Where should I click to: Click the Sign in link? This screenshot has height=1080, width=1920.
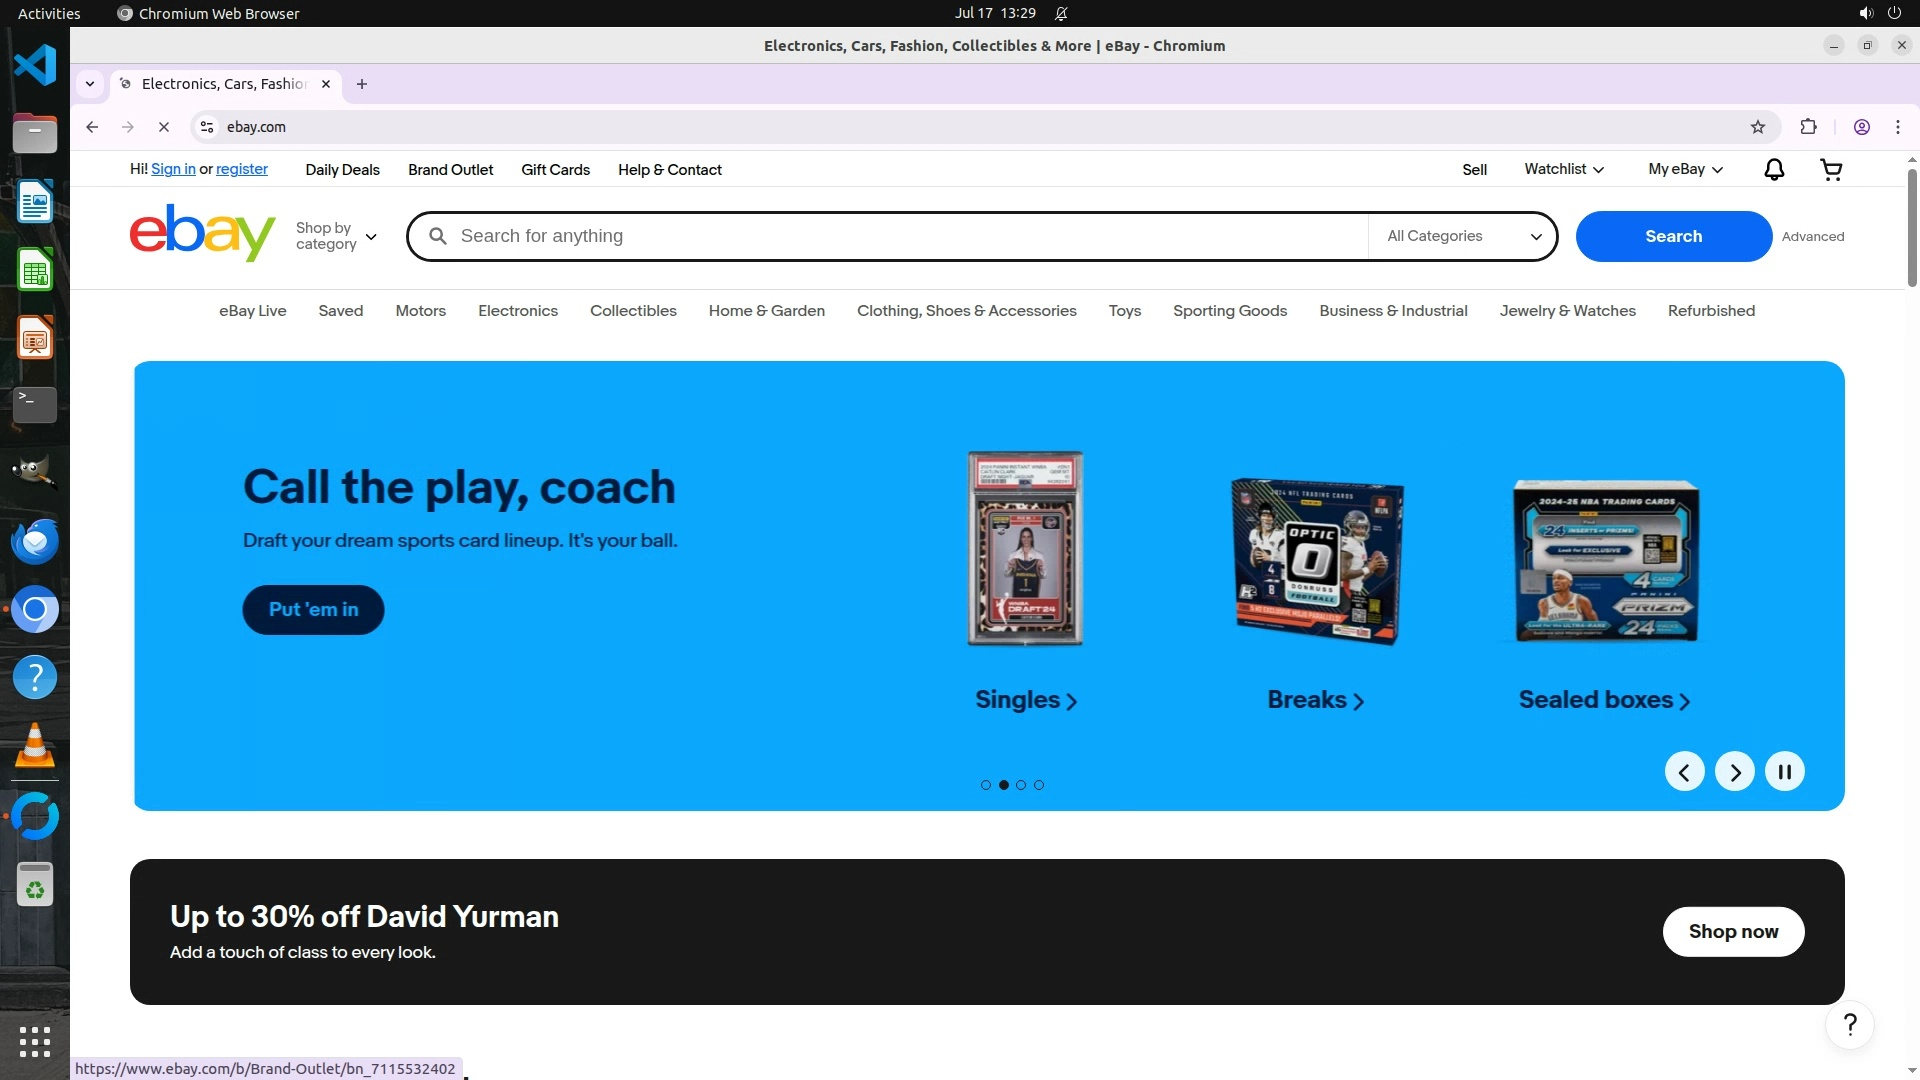[173, 170]
